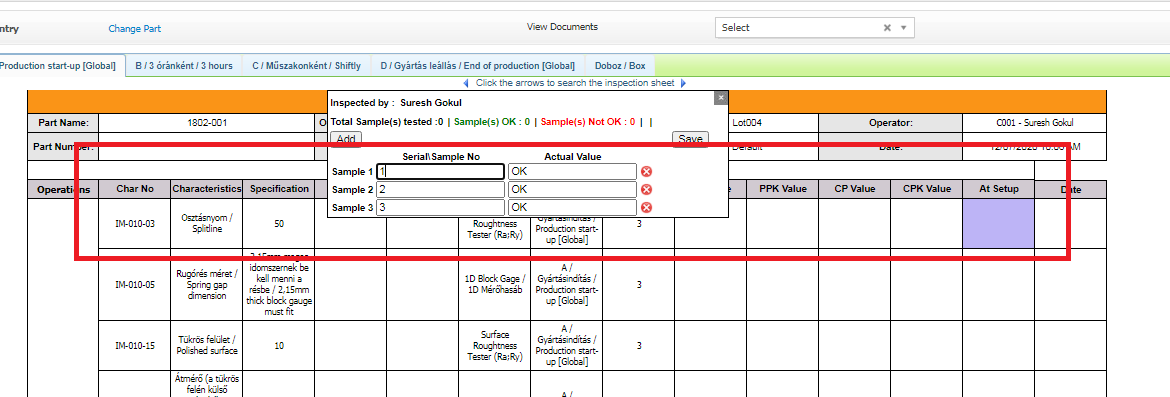This screenshot has height=397, width=1170.
Task: Click the IM-010-05 char number cell
Action: [135, 284]
